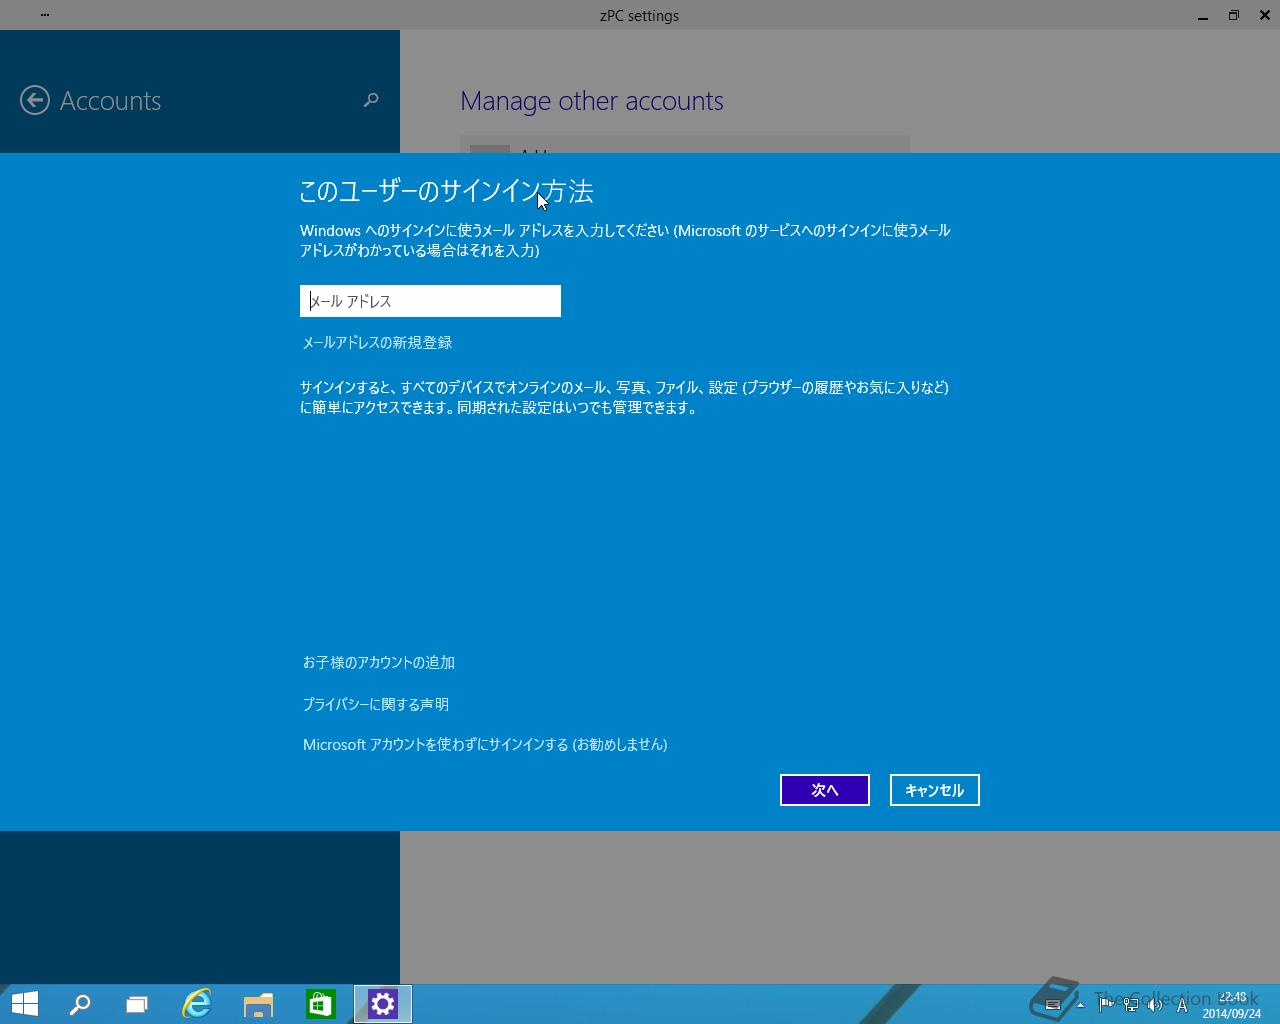Launch Internet Explorer from the taskbar
Viewport: 1280px width, 1024px height.
[x=197, y=1004]
